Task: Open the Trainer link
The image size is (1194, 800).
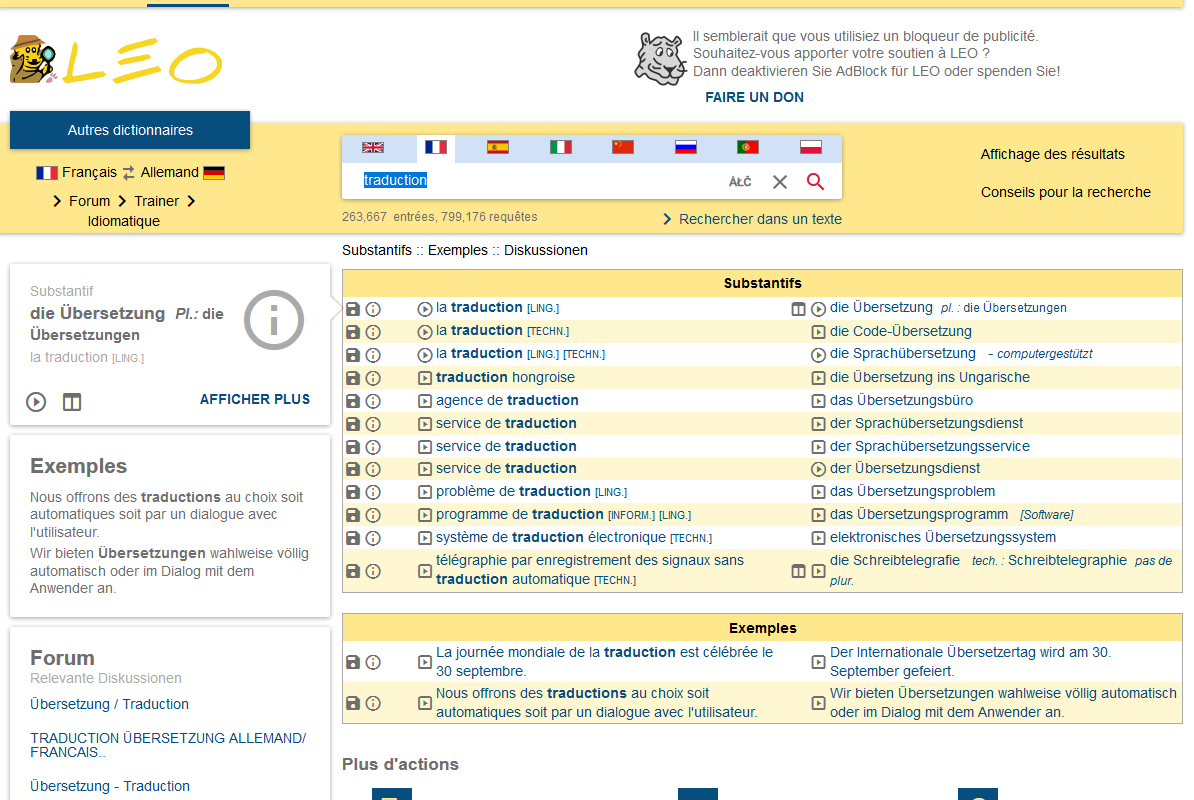Action: pyautogui.click(x=156, y=201)
